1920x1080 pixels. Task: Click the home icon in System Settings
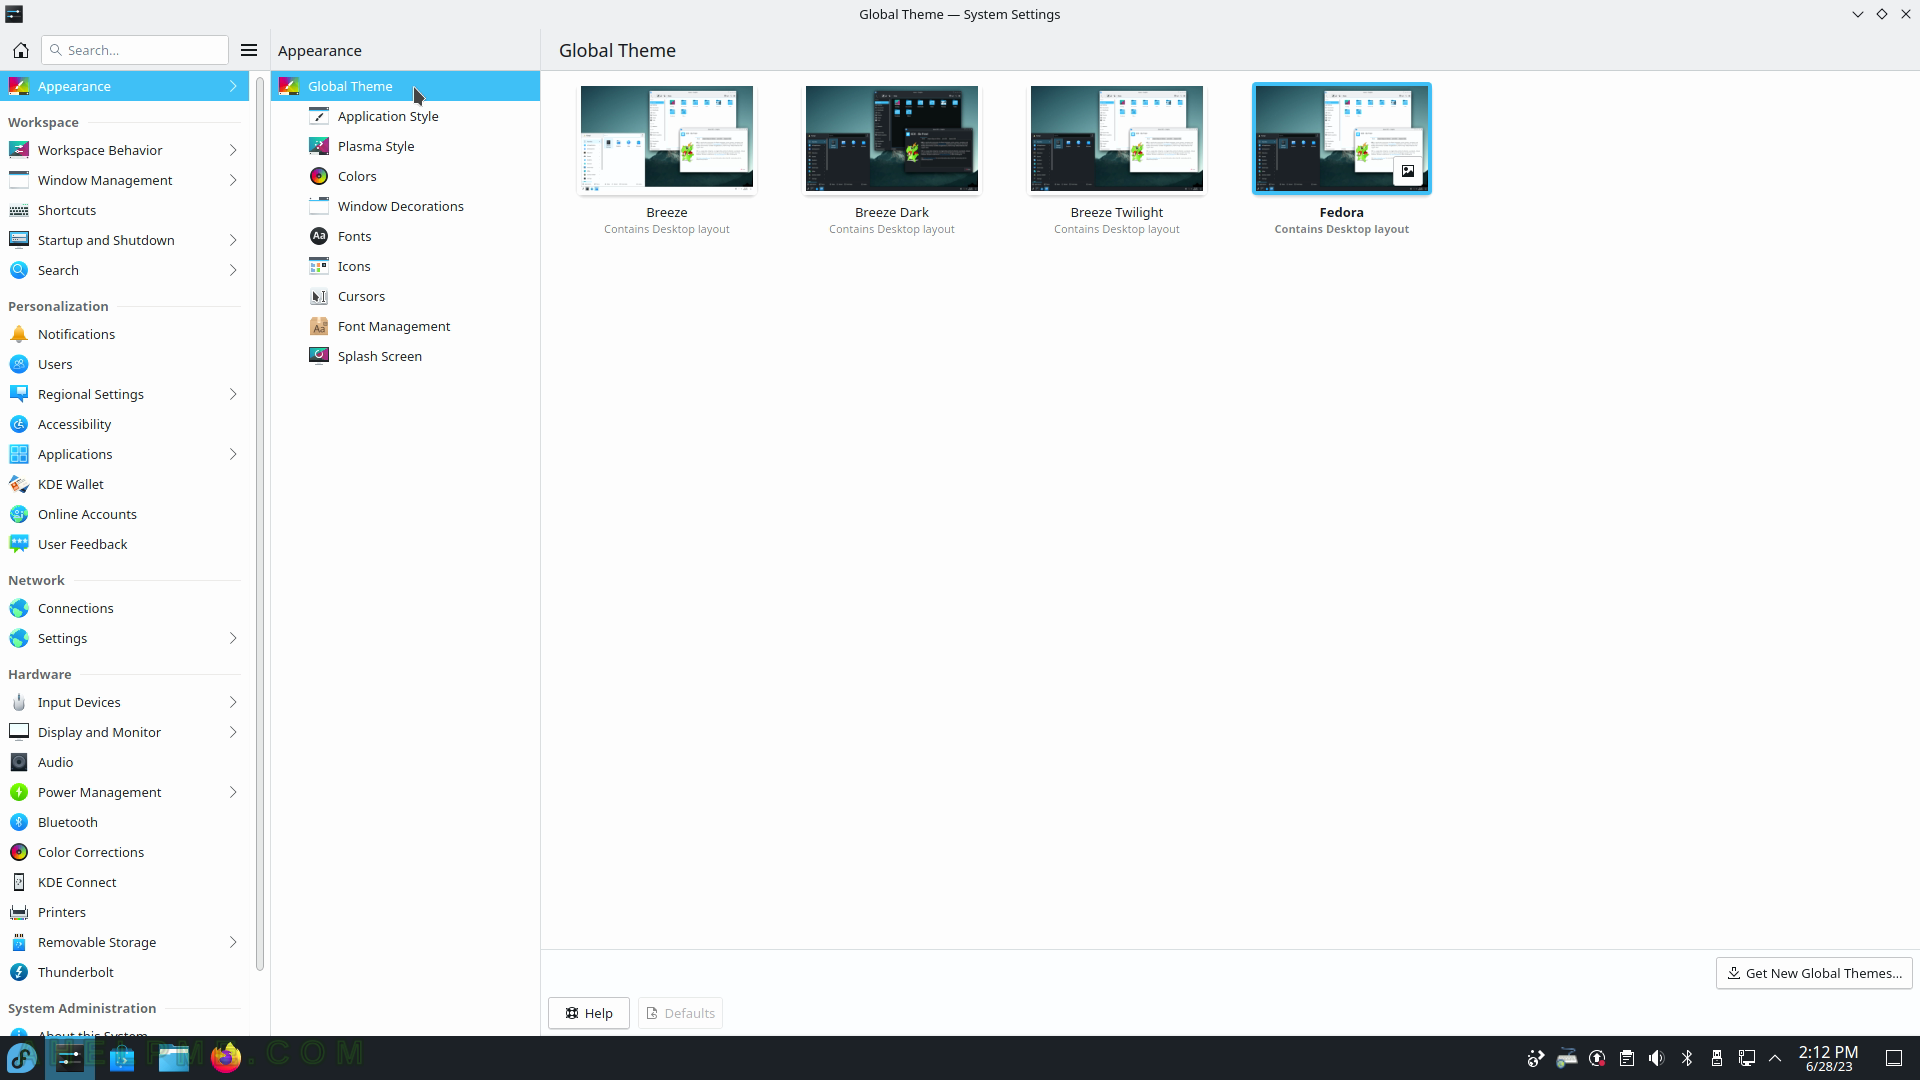20,50
